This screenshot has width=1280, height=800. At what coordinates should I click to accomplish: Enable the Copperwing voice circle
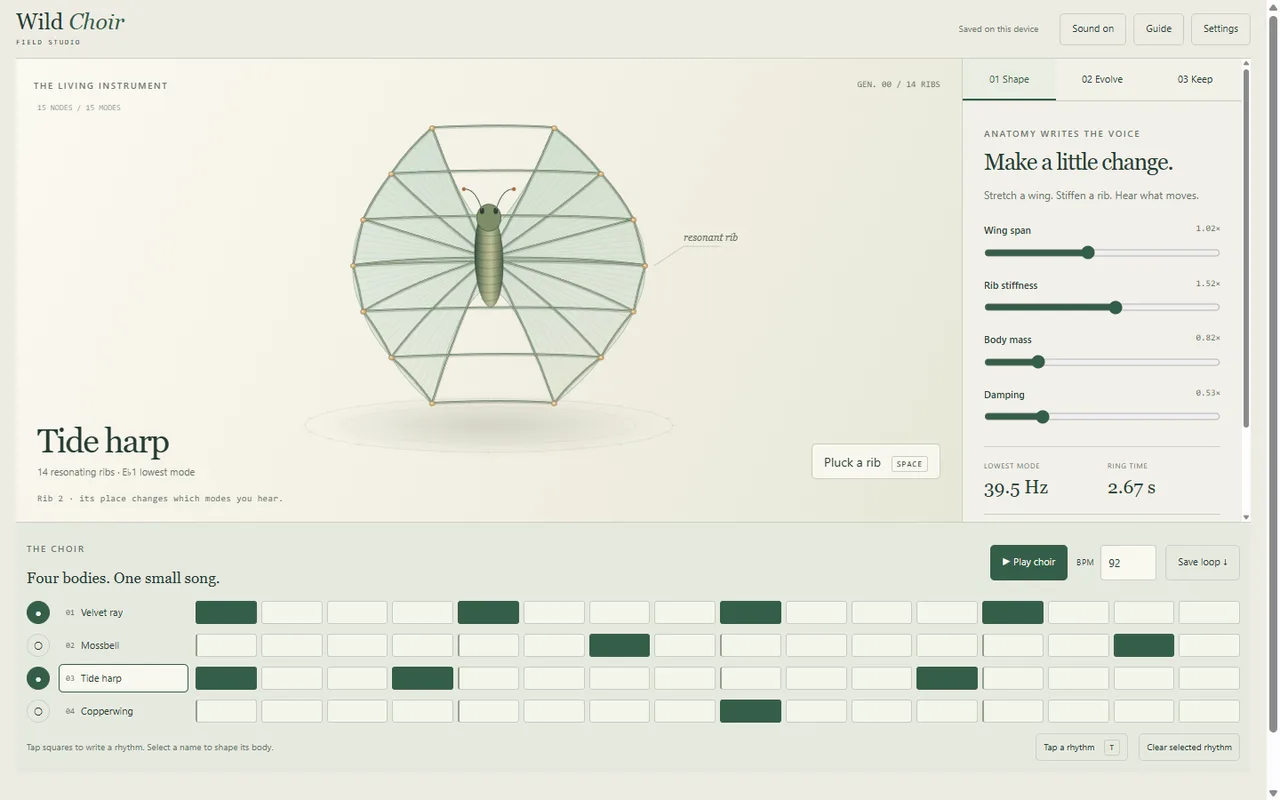pos(38,712)
